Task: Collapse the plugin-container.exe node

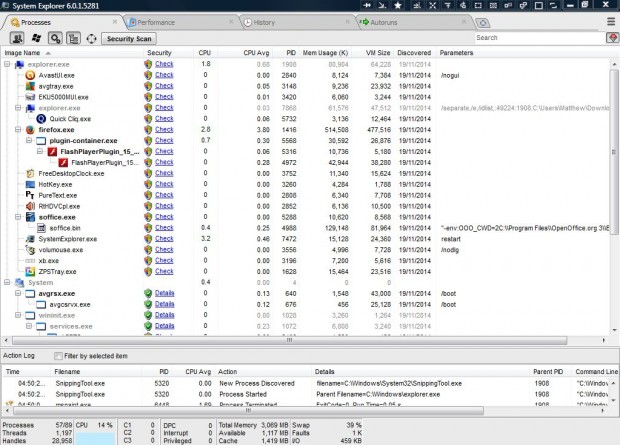Action: tap(29, 140)
